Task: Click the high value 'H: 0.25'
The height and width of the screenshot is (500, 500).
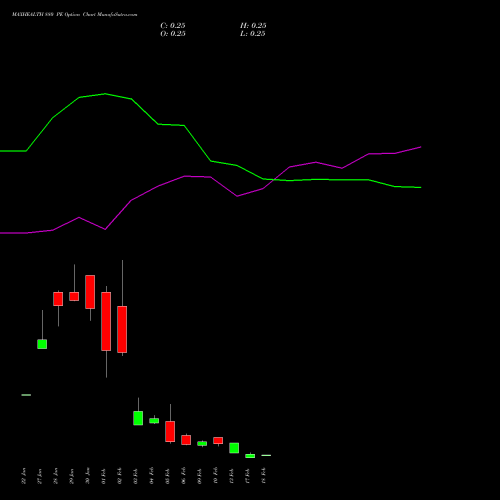Action: click(253, 26)
